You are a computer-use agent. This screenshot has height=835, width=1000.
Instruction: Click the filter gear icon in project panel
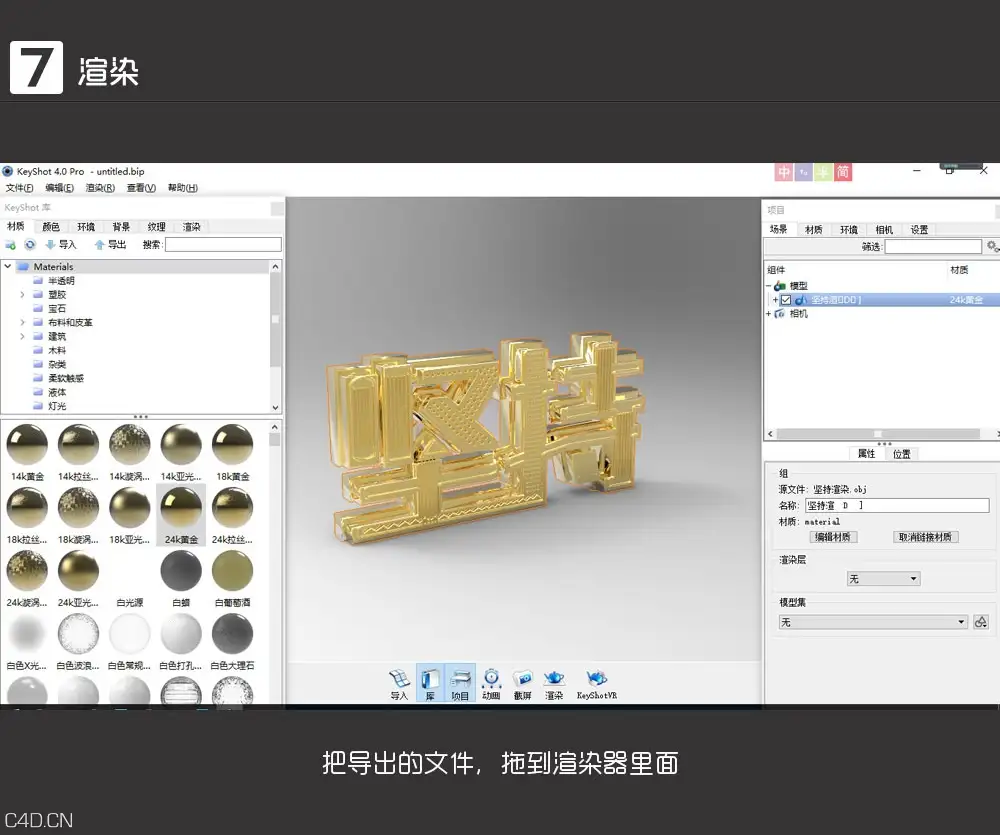pyautogui.click(x=992, y=246)
